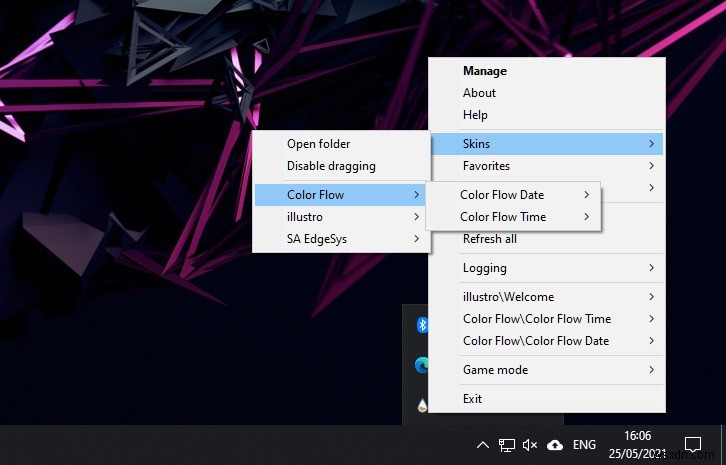Screen dimensions: 726x465
Task: Open Color Flow\Color Flow Date entry
Action: (x=547, y=341)
